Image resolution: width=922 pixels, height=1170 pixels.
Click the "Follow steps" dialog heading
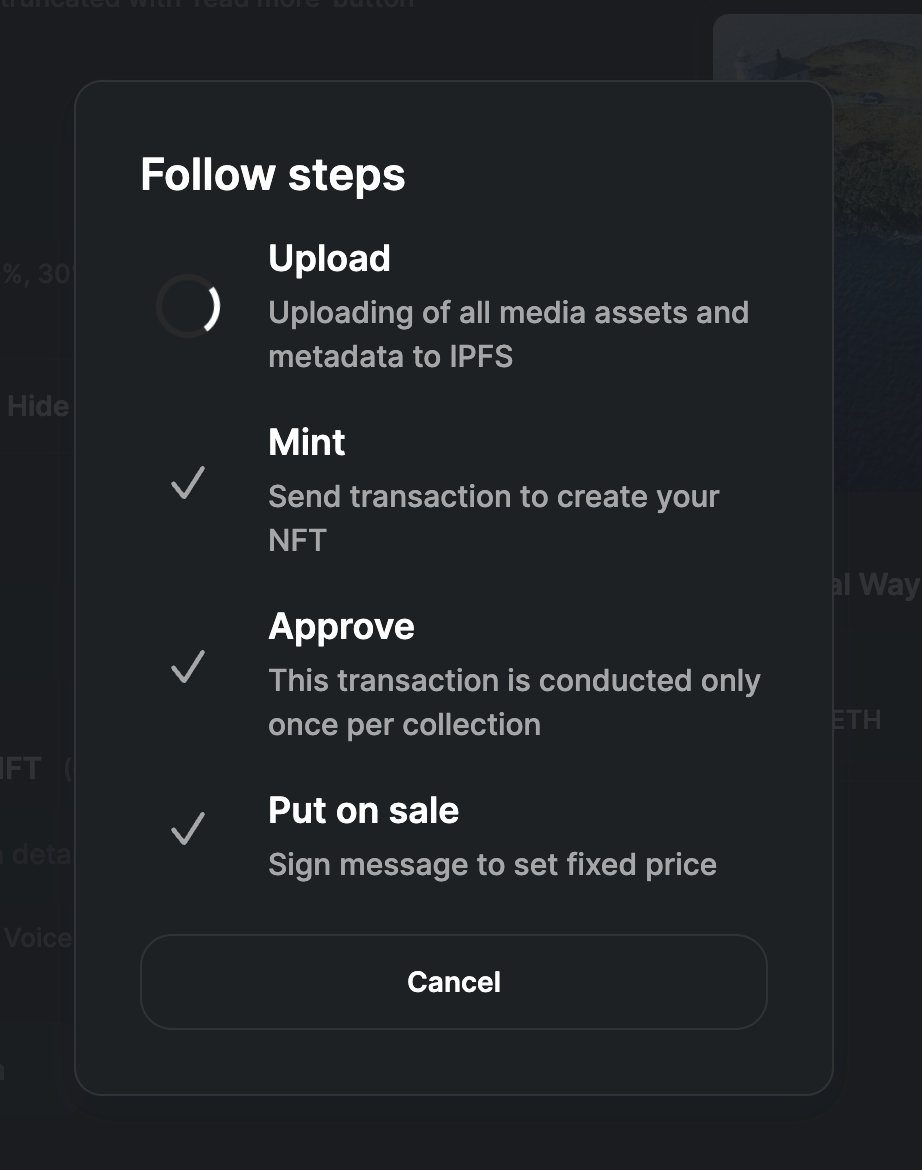pos(273,174)
